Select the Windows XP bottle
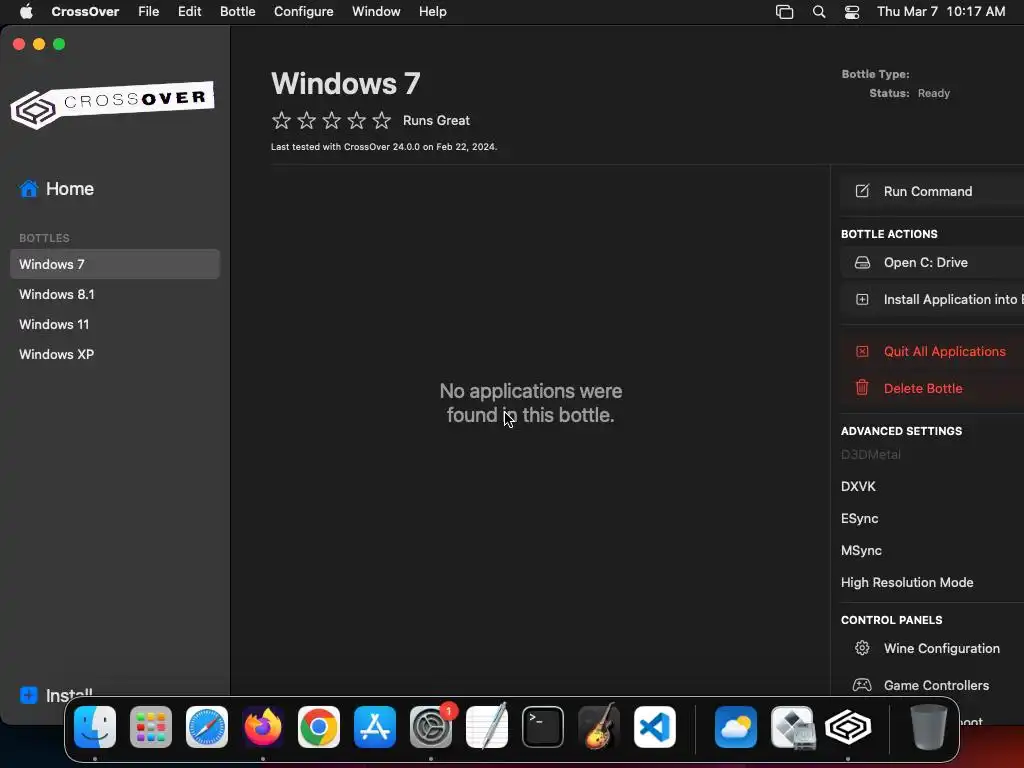 click(x=115, y=354)
